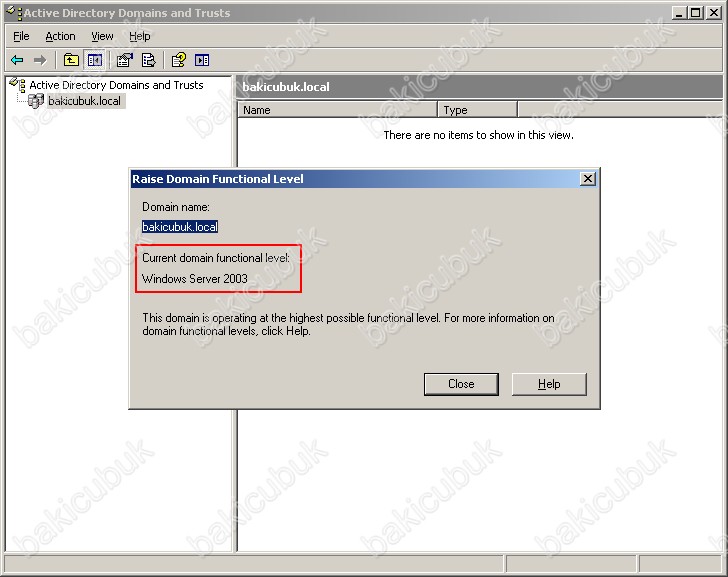Open the Action menu
Viewport: 728px width, 577px height.
click(60, 36)
